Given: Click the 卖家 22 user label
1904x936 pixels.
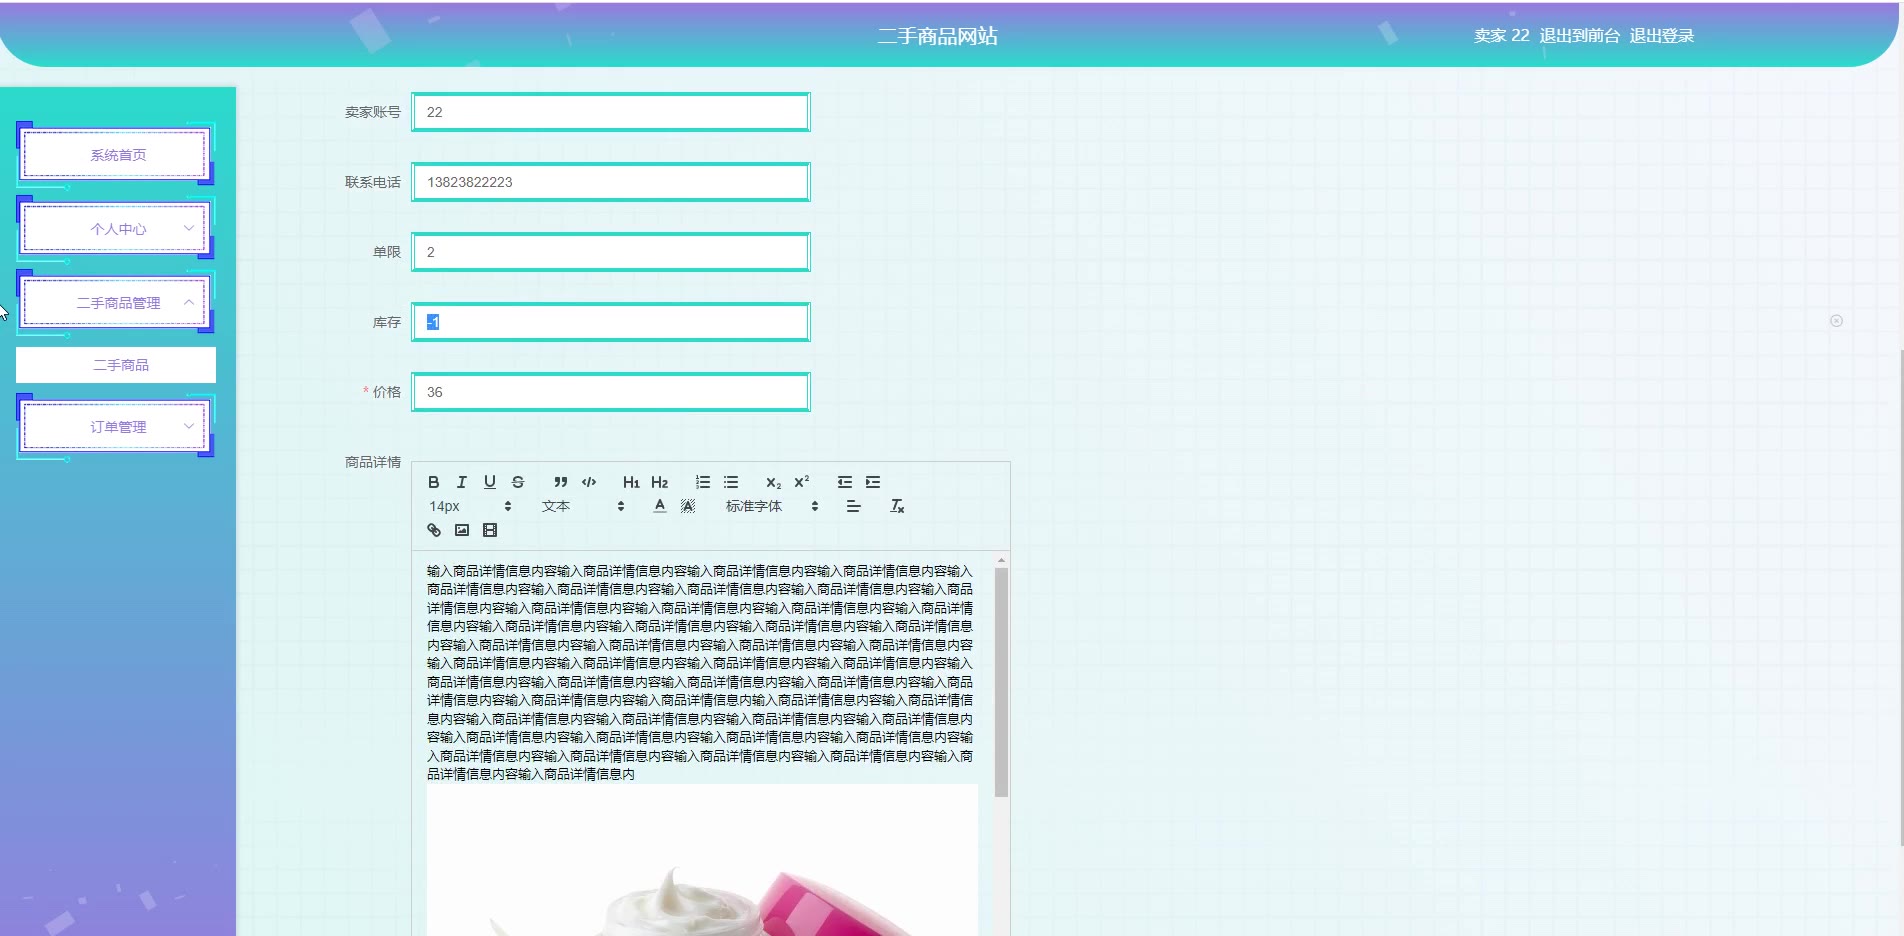Looking at the screenshot, I should pyautogui.click(x=1501, y=36).
